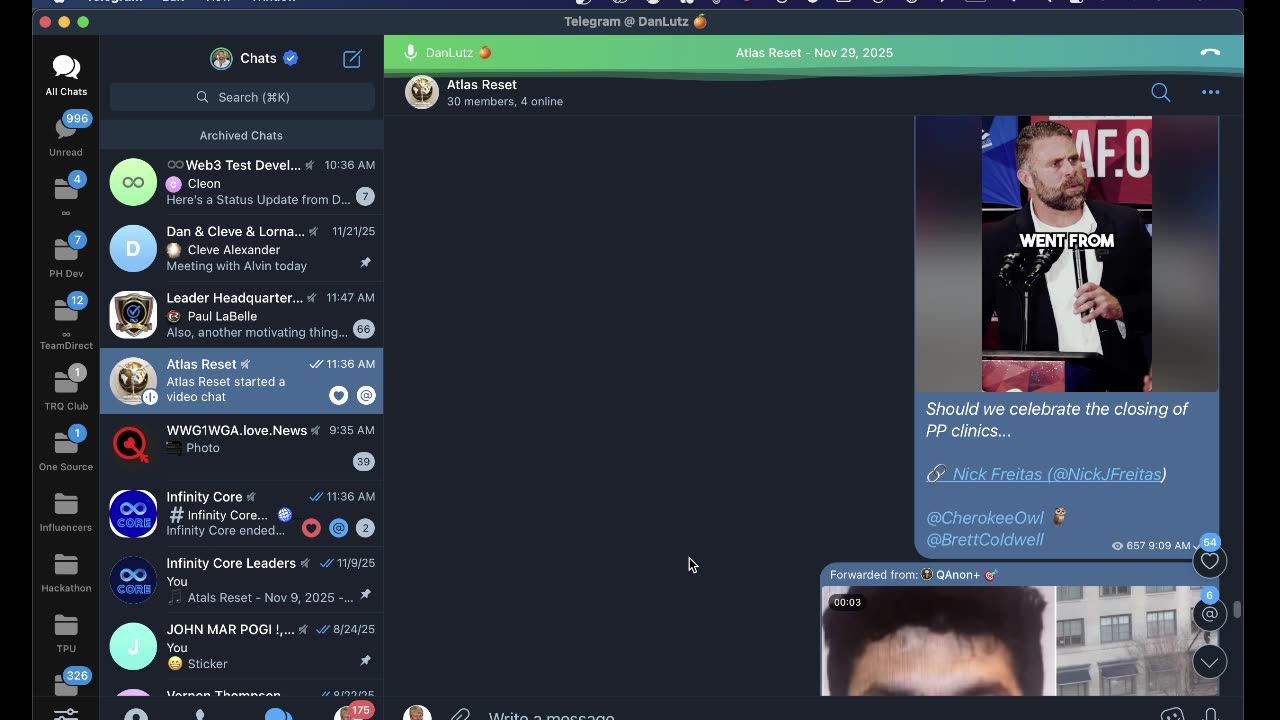
Task: Open the Web3 Test Devel... chat
Action: point(241,182)
